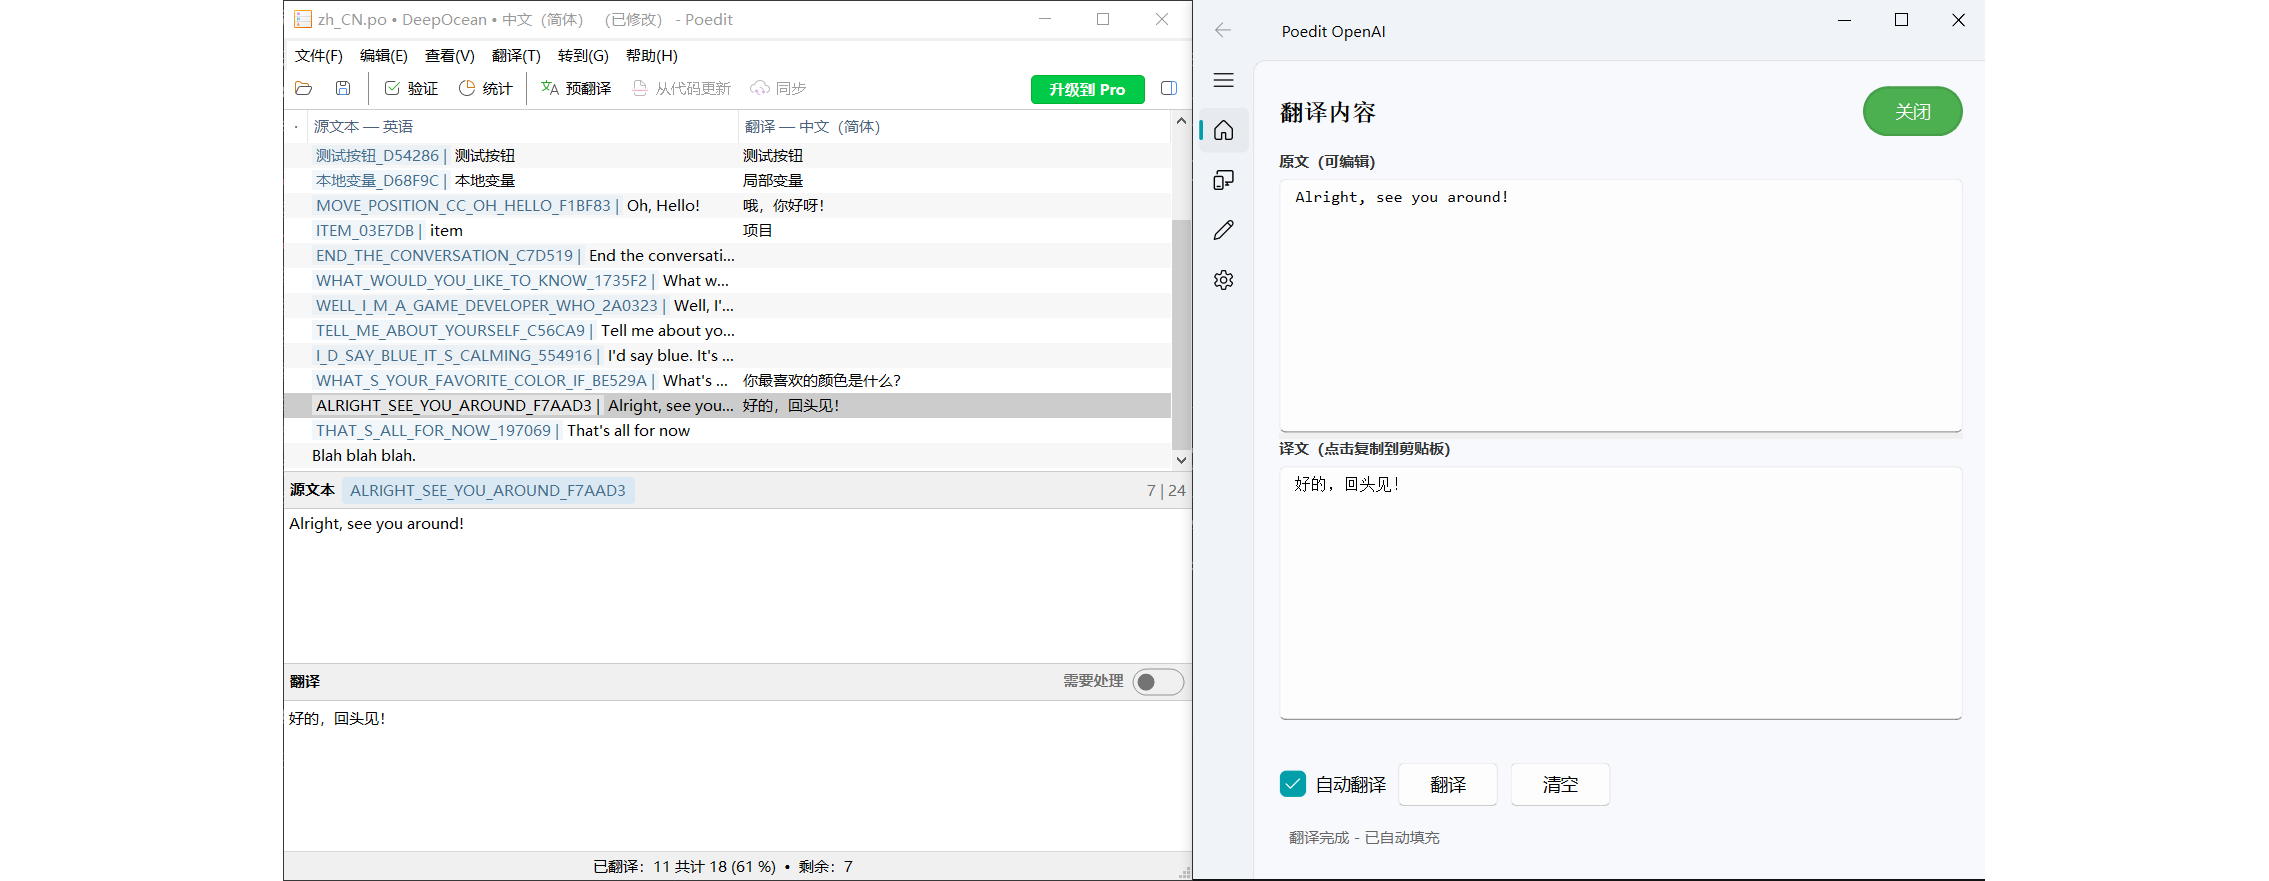The width and height of the screenshot is (2269, 881).
Task: Close the Poedit main window
Action: click(x=1161, y=19)
